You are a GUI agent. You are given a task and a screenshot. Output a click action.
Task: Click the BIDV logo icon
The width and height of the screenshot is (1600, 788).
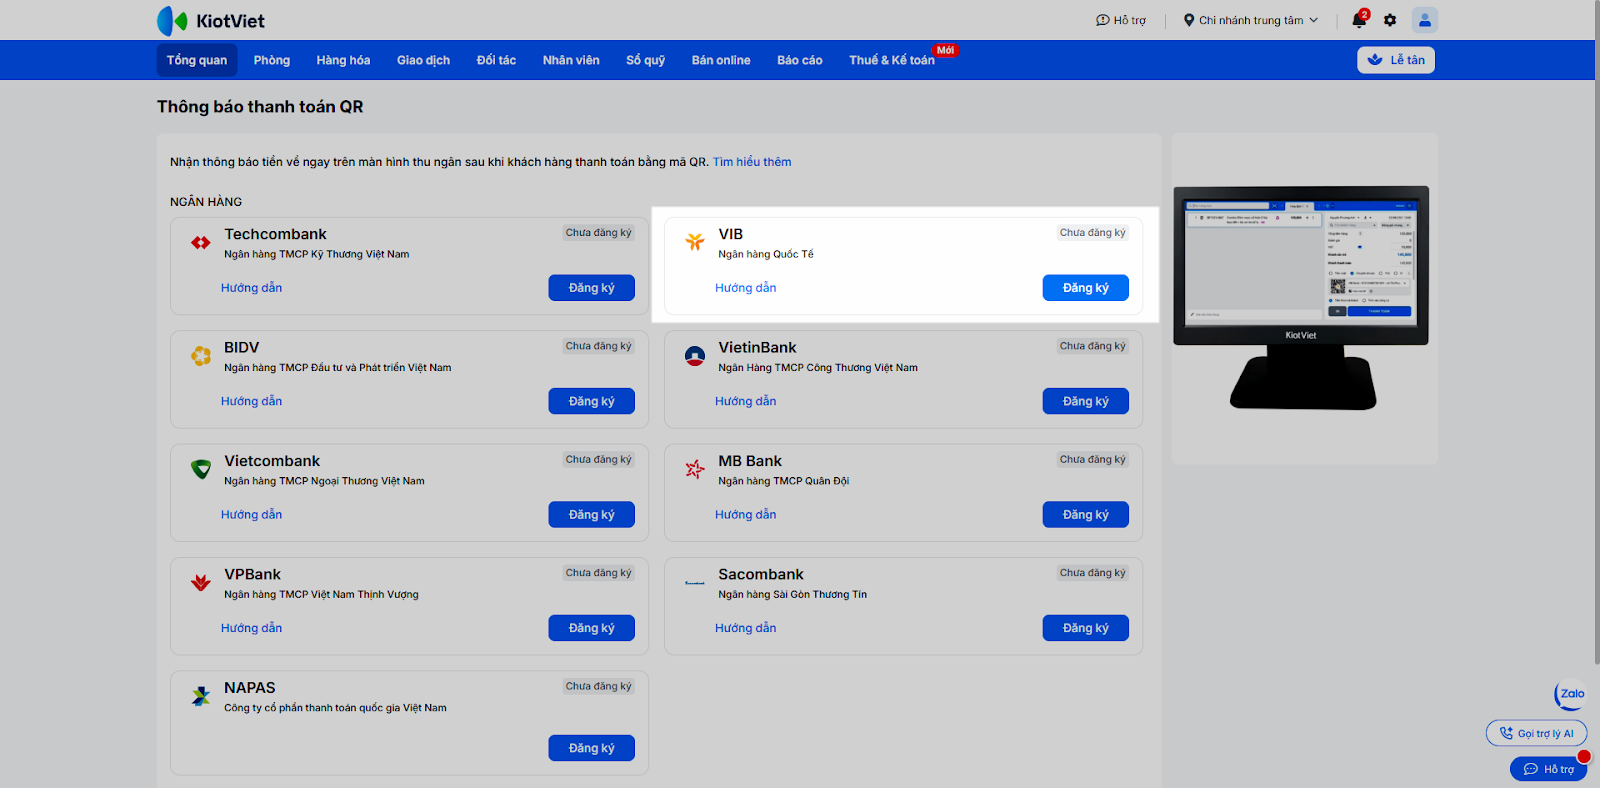point(201,356)
